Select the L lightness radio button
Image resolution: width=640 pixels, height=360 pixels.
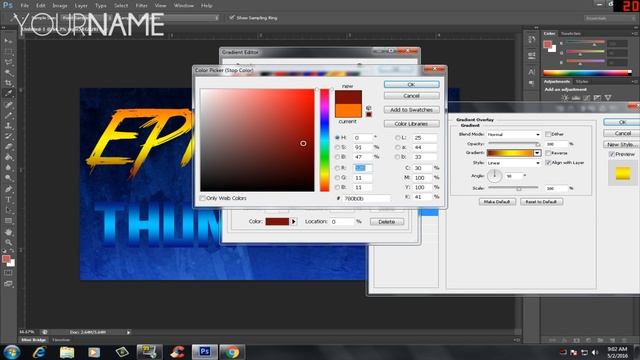click(398, 138)
